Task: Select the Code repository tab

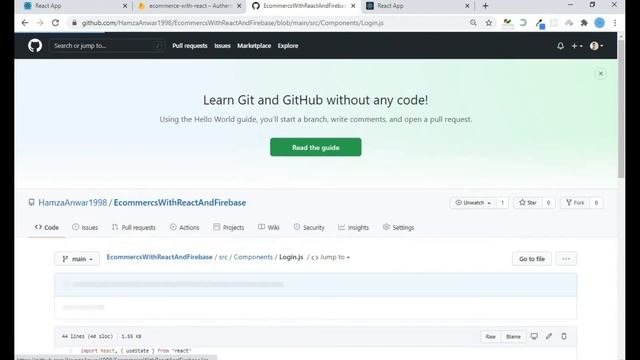Action: point(47,227)
